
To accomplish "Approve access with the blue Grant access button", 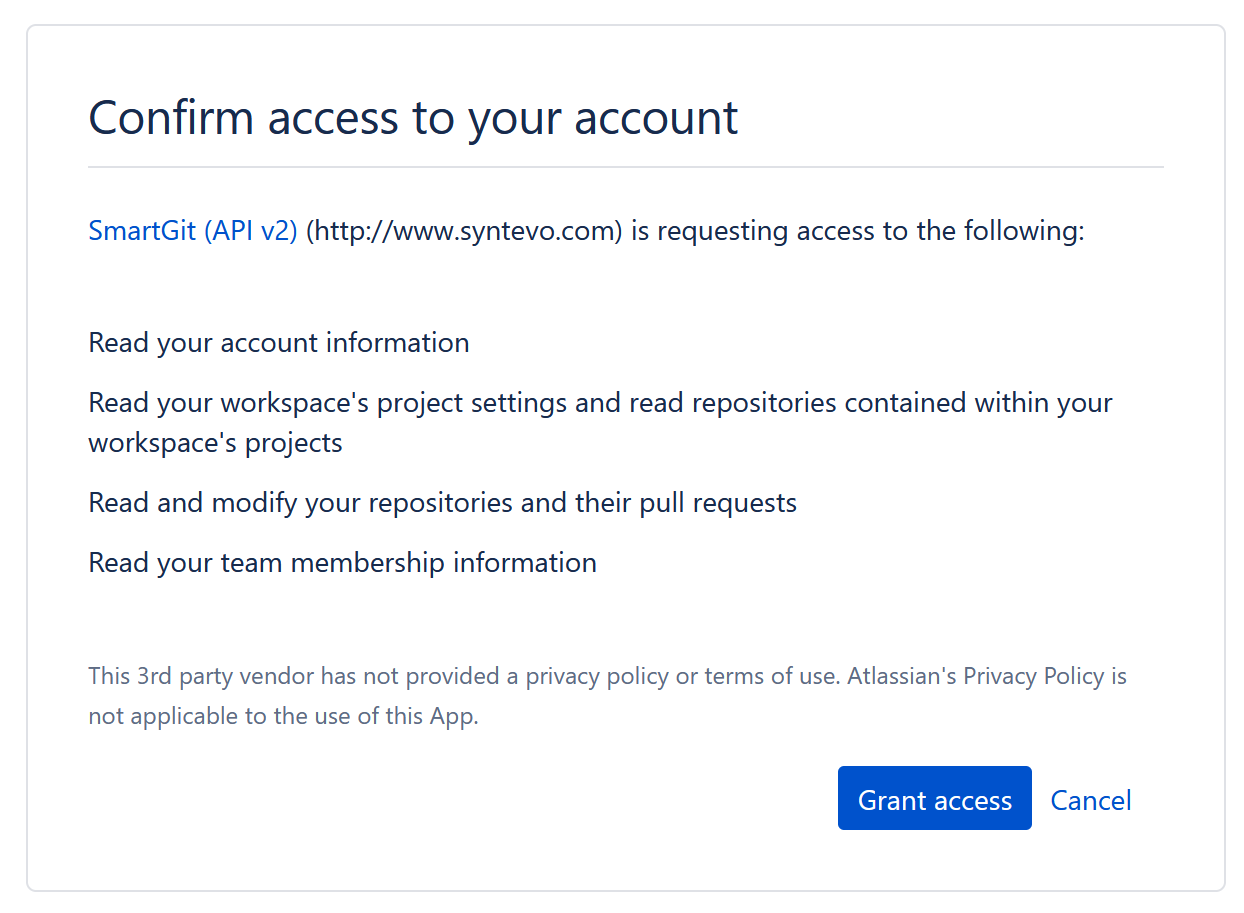I will point(934,798).
